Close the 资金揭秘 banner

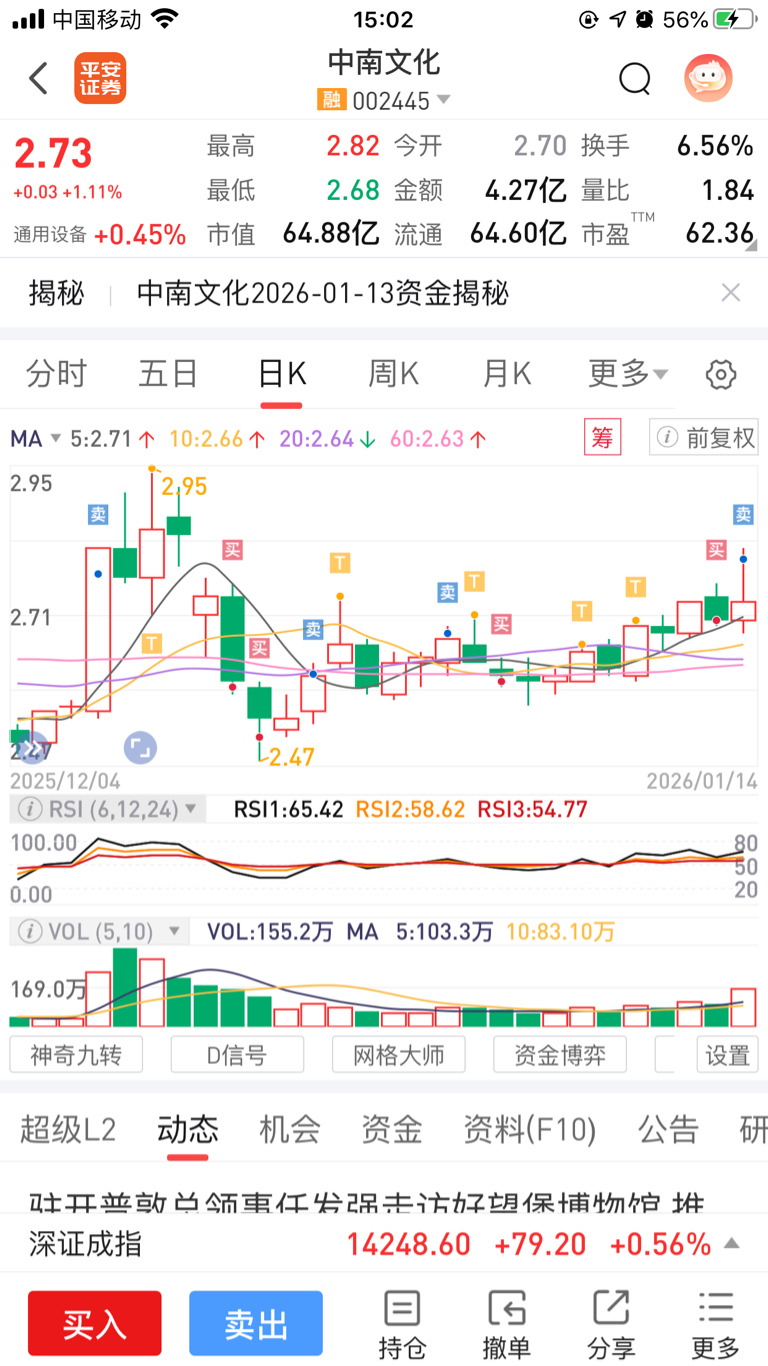coord(731,292)
